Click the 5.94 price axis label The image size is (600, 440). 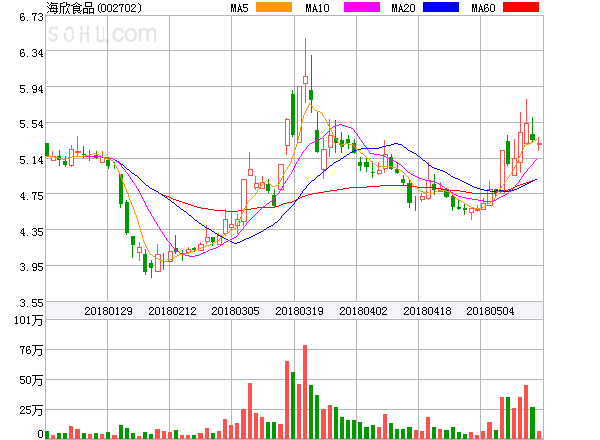click(31, 89)
